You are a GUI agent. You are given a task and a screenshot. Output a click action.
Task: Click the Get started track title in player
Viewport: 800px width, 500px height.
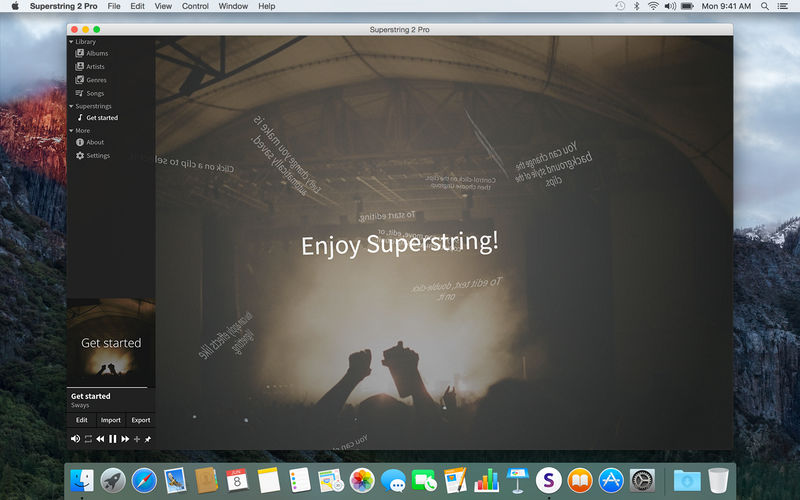point(91,396)
